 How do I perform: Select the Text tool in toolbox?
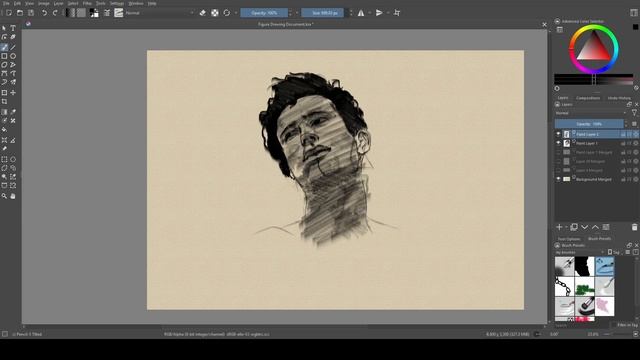click(13, 28)
